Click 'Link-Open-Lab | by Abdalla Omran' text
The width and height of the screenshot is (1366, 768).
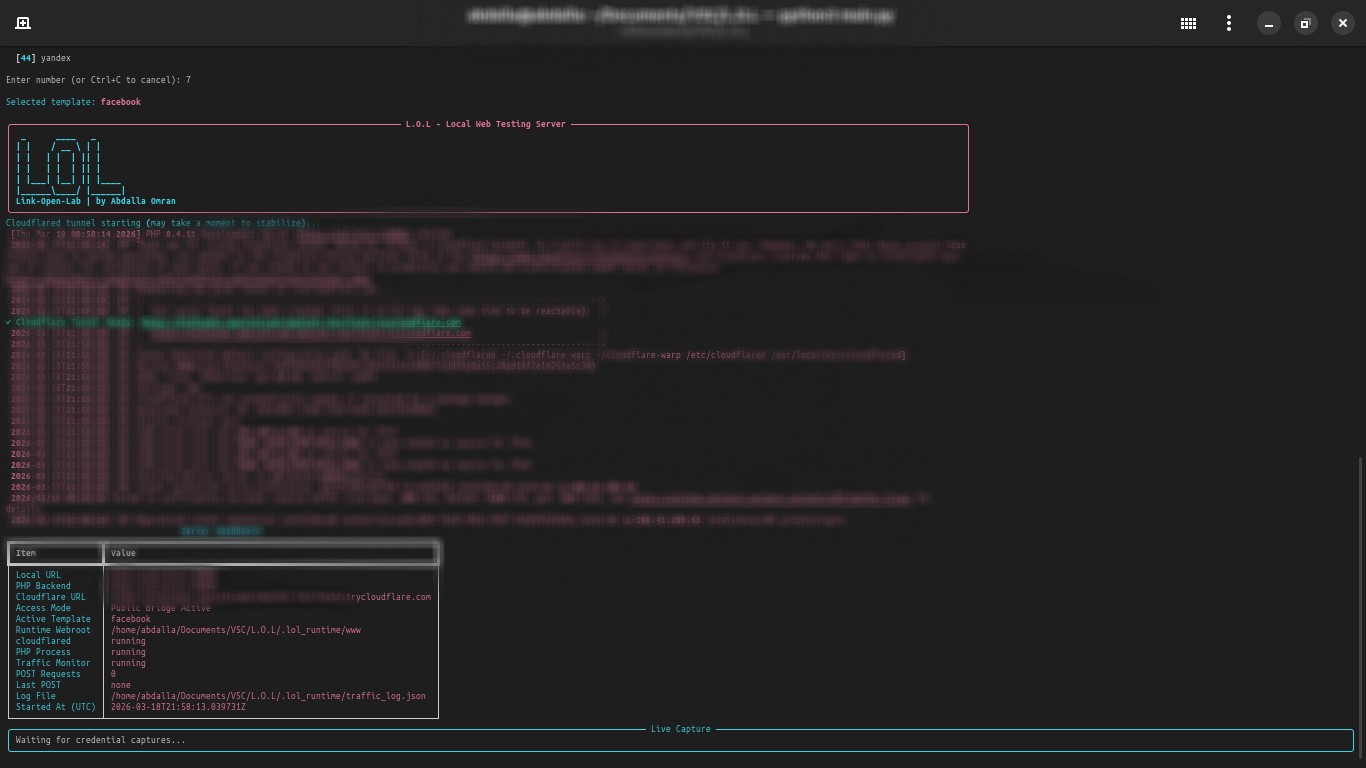pyautogui.click(x=95, y=201)
